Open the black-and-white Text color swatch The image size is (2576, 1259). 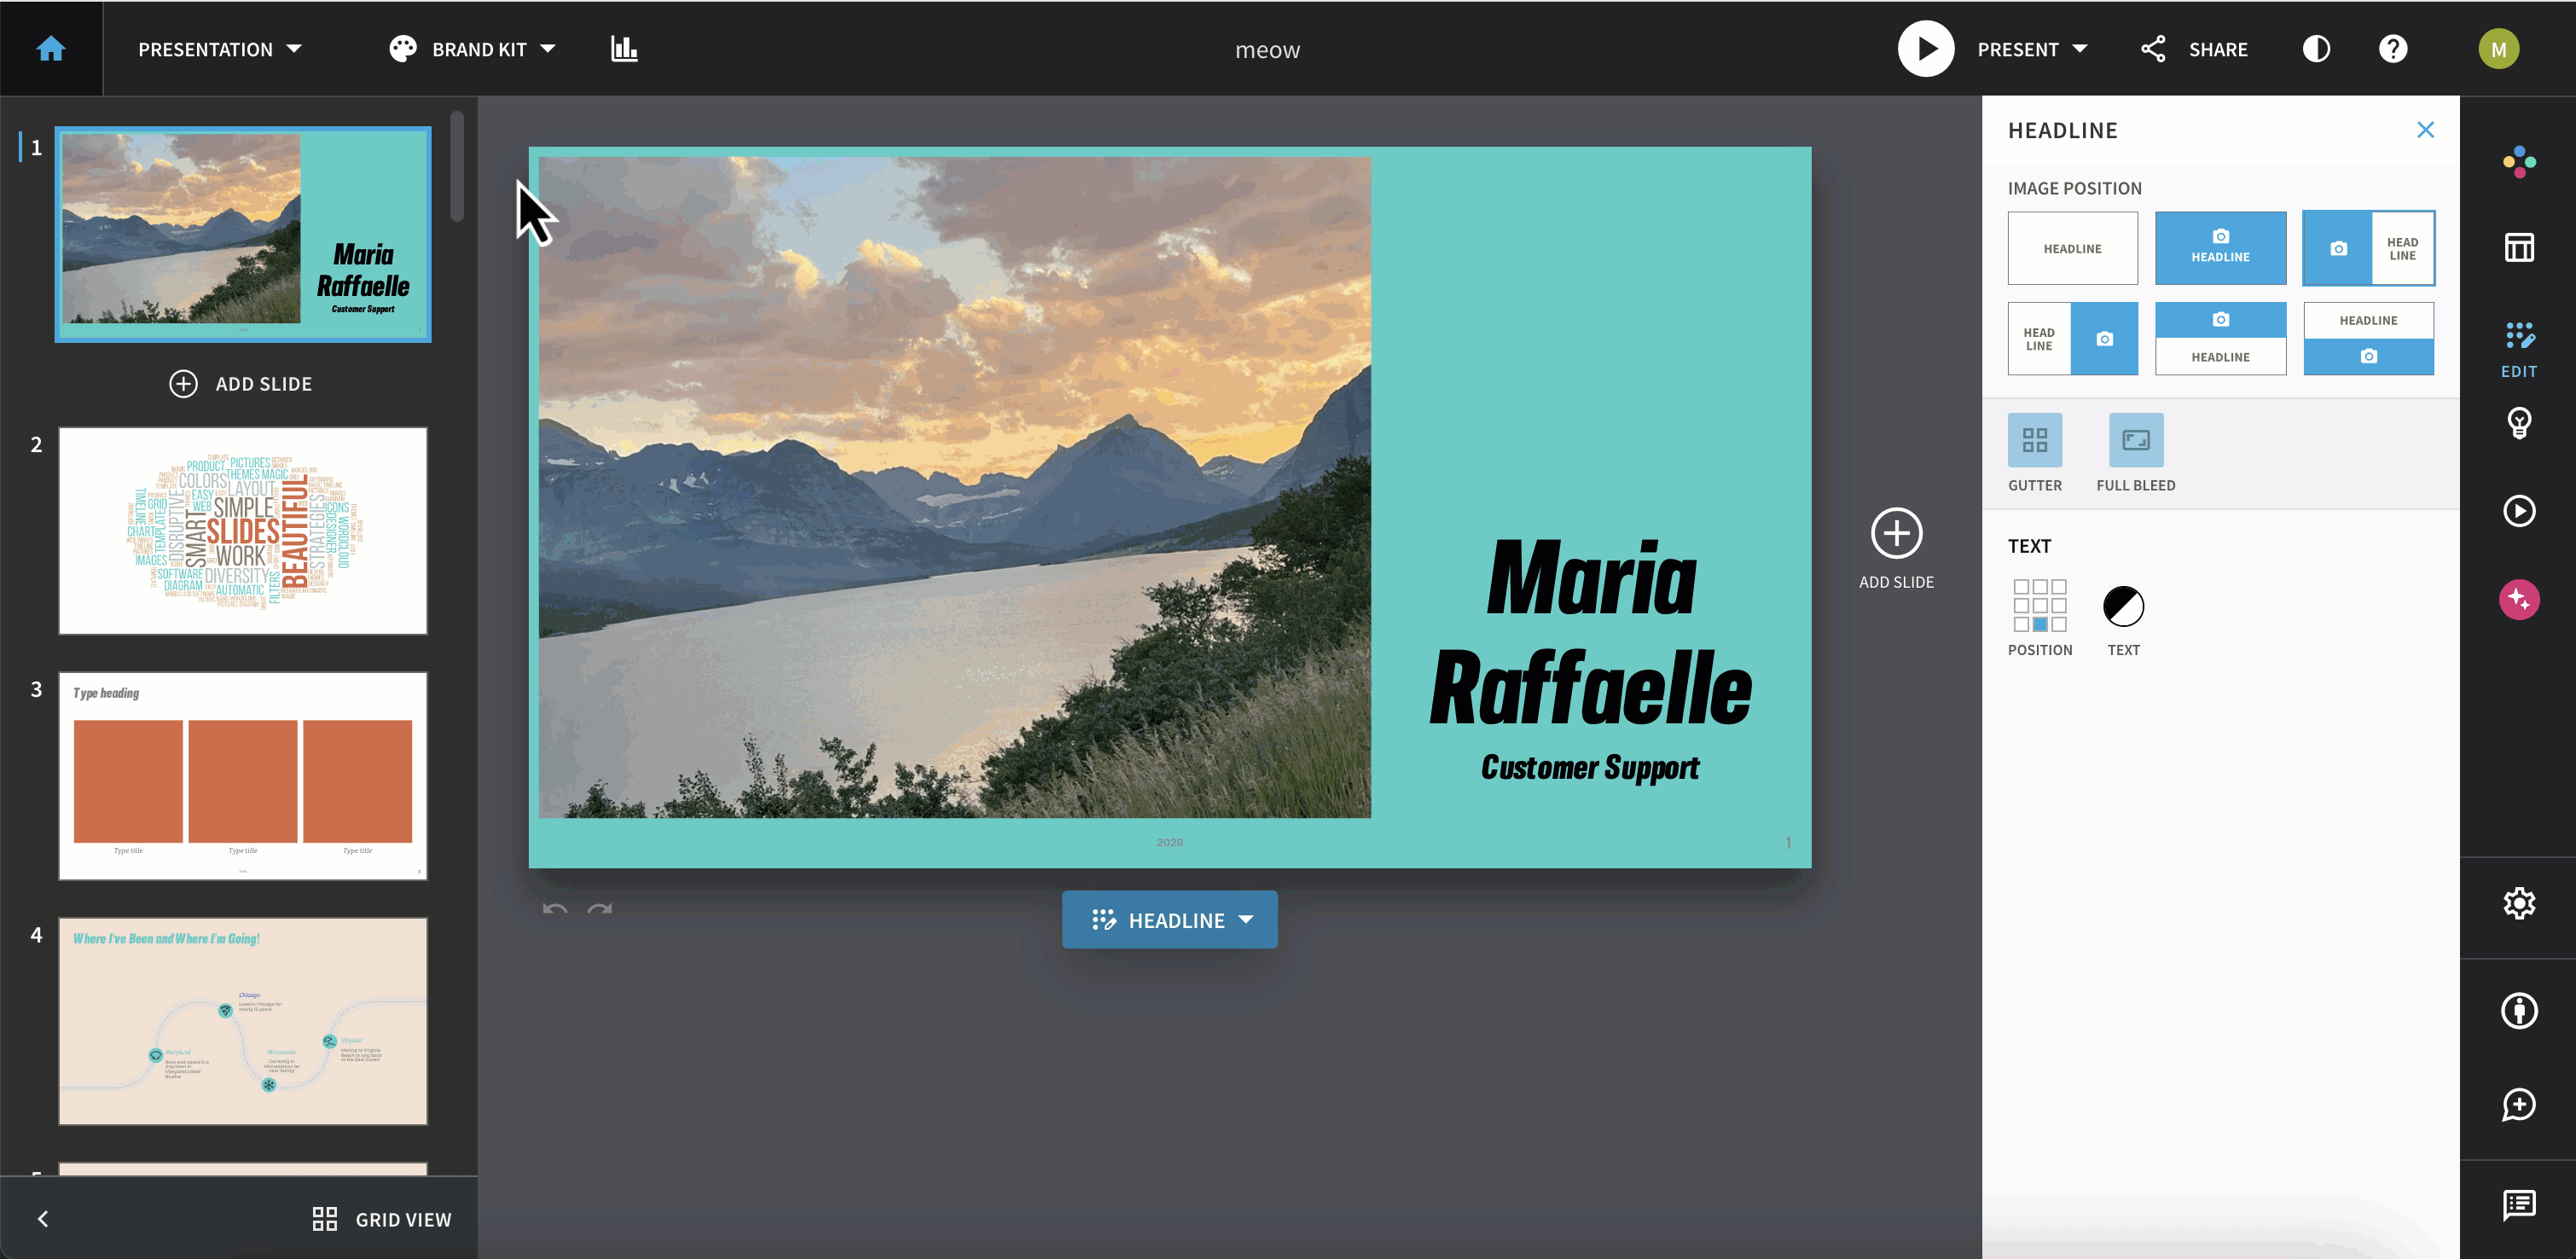pyautogui.click(x=2123, y=606)
